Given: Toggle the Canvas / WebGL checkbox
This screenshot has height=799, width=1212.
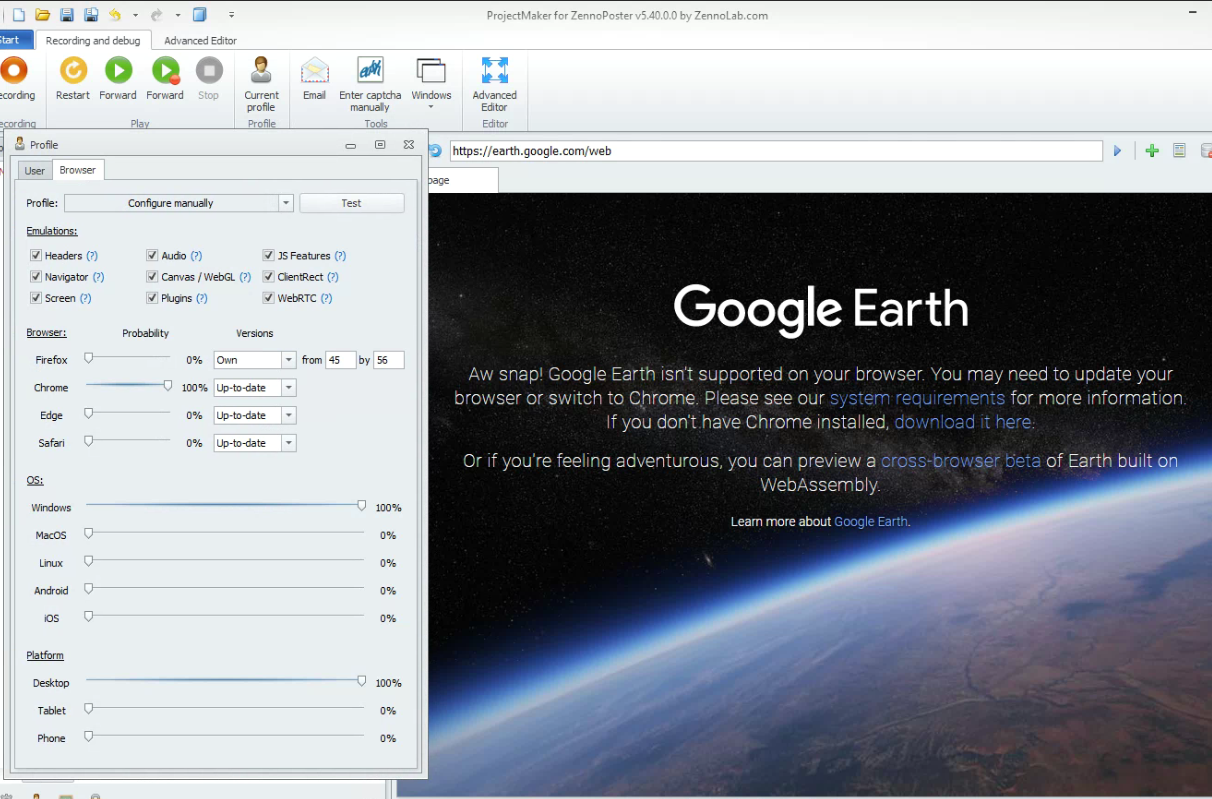Looking at the screenshot, I should (152, 277).
